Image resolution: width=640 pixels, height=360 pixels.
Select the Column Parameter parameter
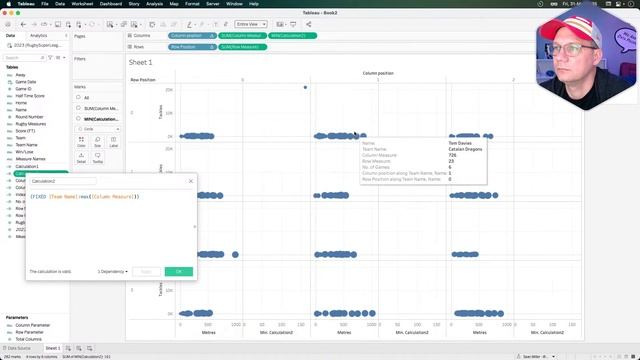pos(33,325)
